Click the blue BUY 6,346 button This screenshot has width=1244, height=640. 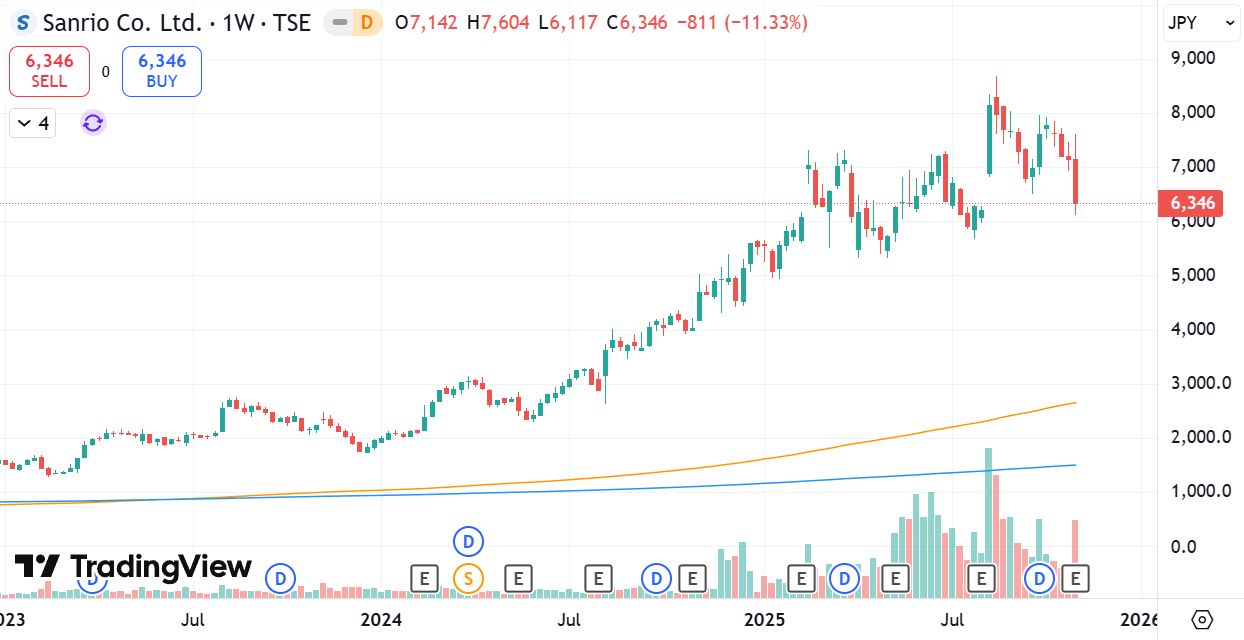click(162, 71)
